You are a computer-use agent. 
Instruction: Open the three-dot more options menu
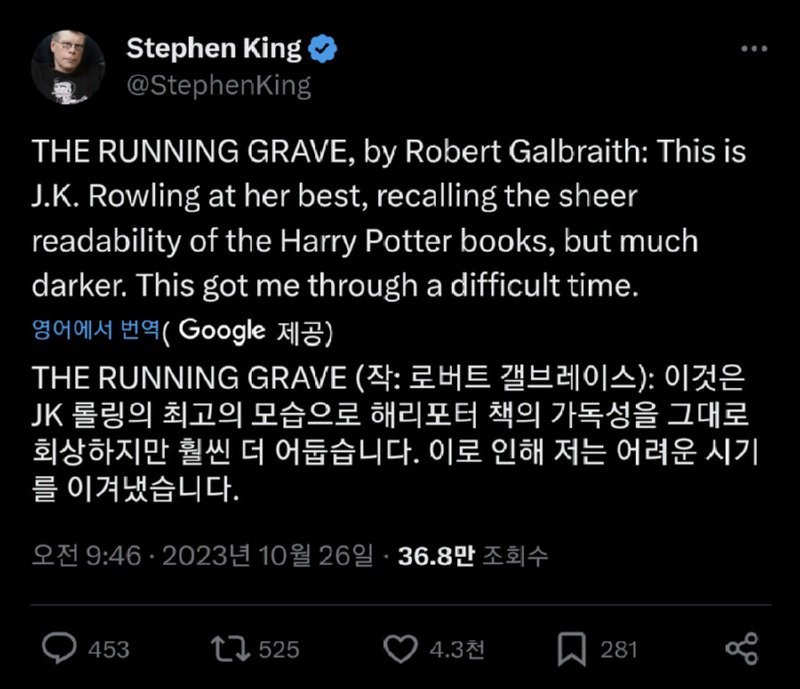pyautogui.click(x=754, y=49)
